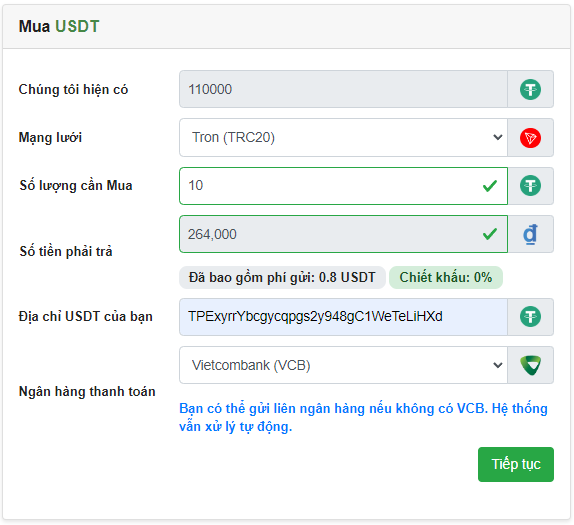The width and height of the screenshot is (574, 525).
Task: Expand the payment bank chevron arrow
Action: coord(497,365)
